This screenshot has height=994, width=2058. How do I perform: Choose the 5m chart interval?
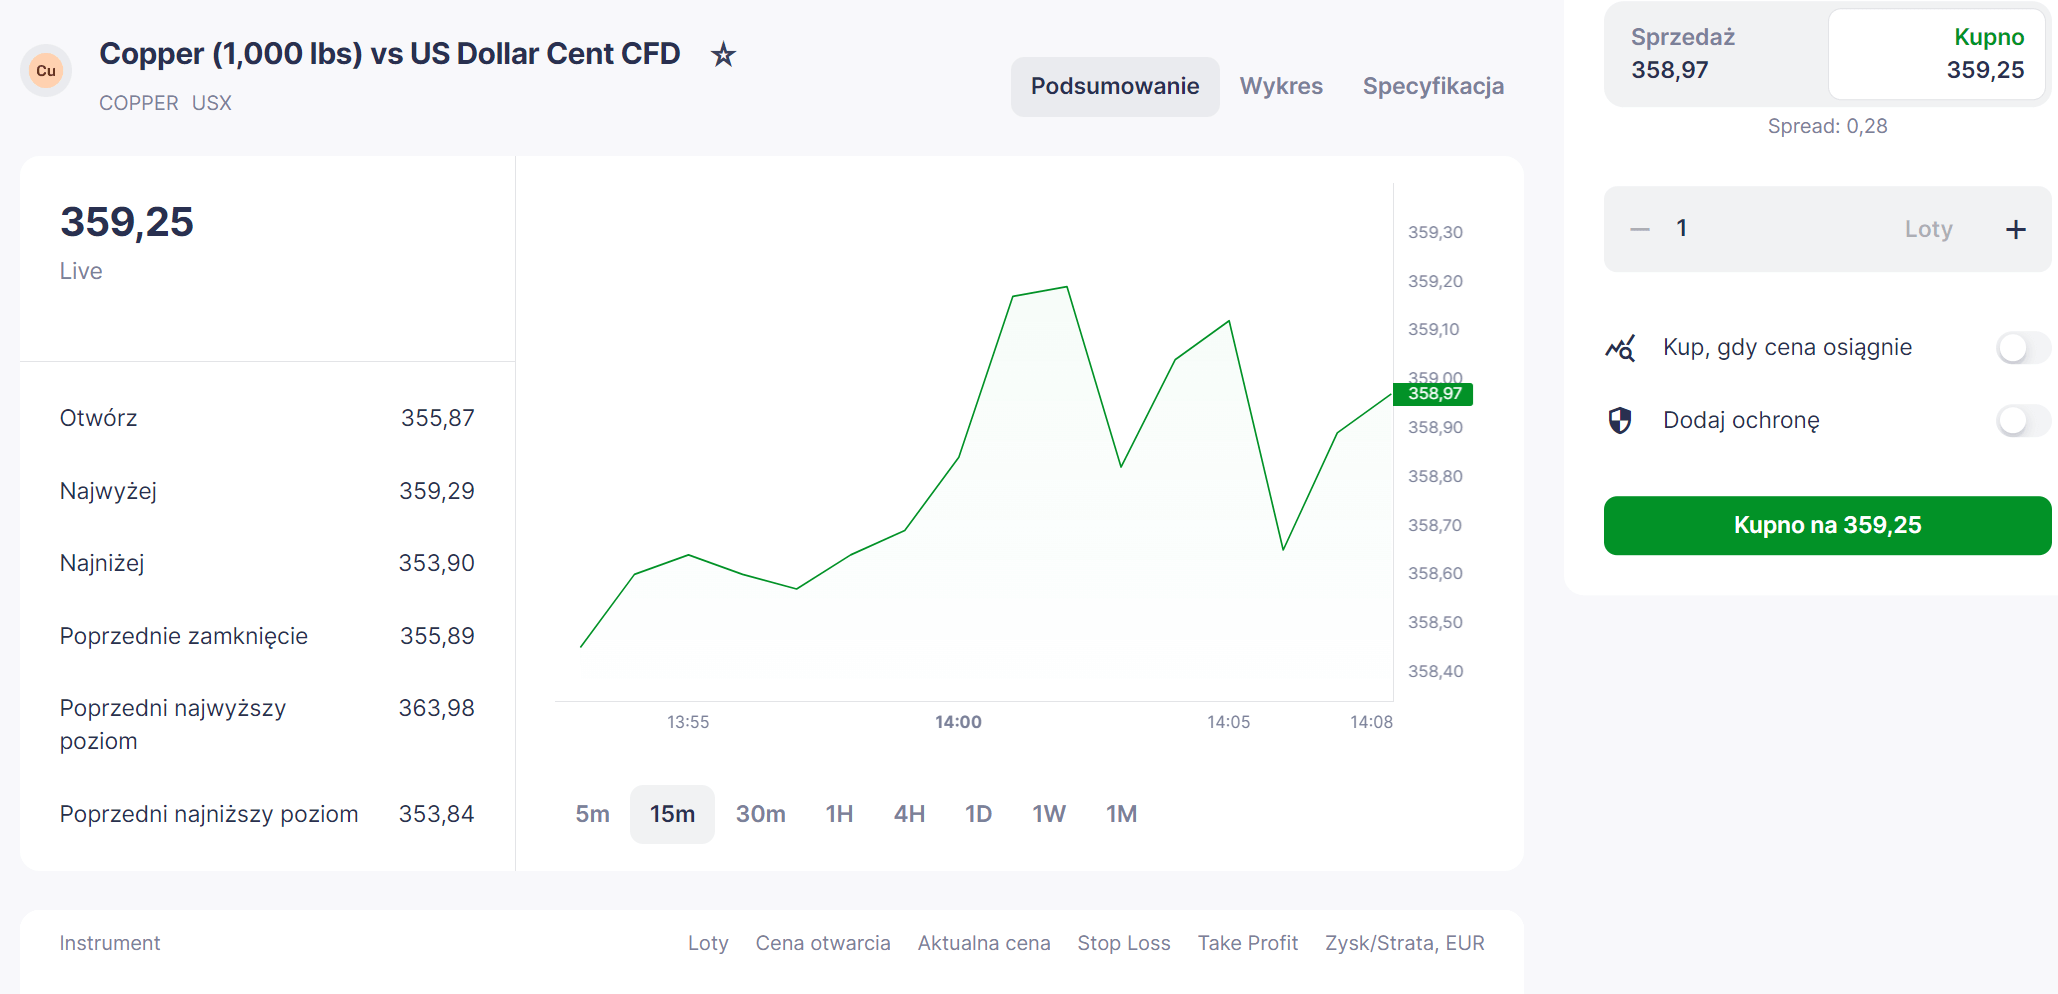coord(592,814)
